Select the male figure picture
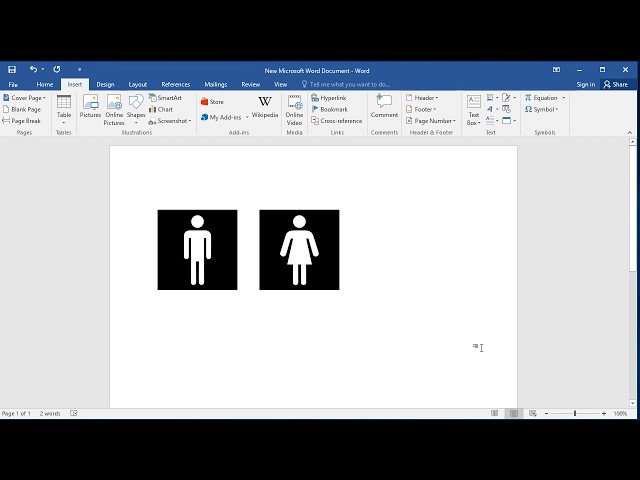 click(x=198, y=250)
